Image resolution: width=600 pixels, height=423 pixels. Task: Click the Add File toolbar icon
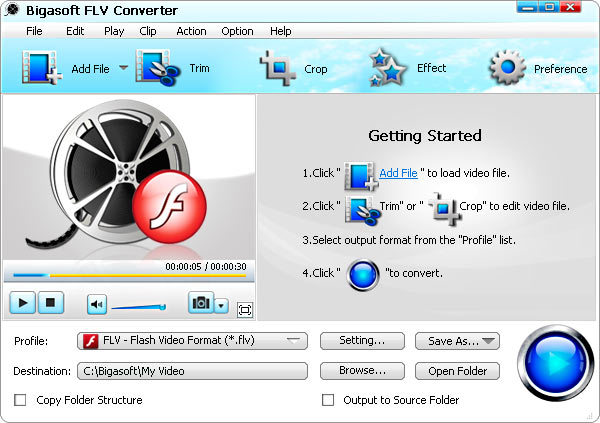point(42,68)
